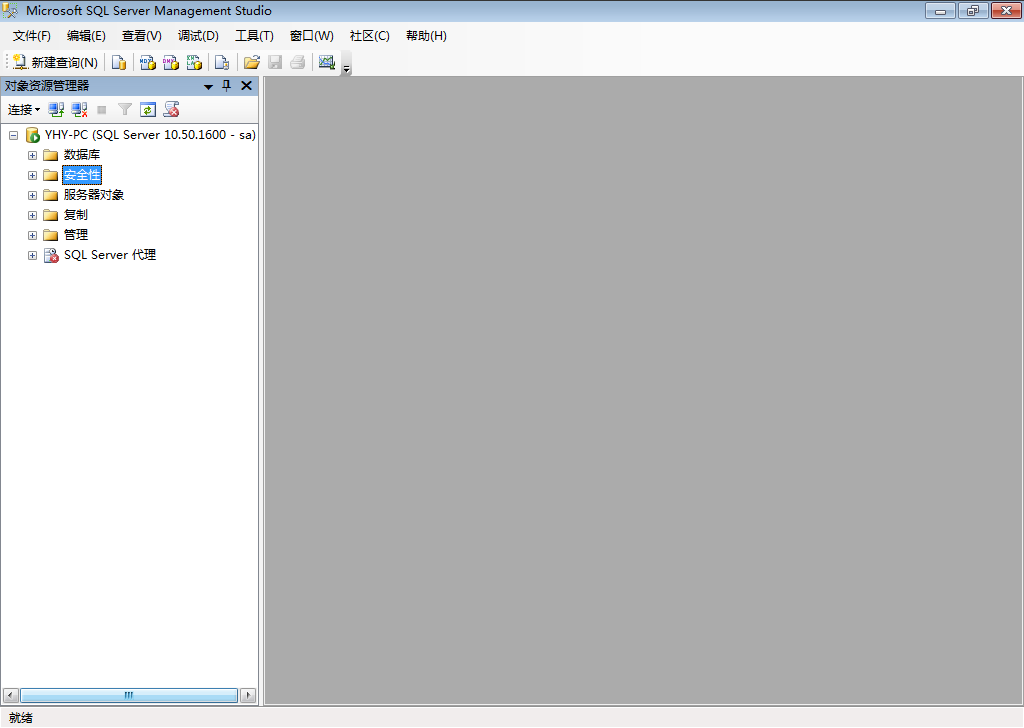Click scroll left arrow in Object Explorer
The image size is (1024, 728).
(x=10, y=695)
